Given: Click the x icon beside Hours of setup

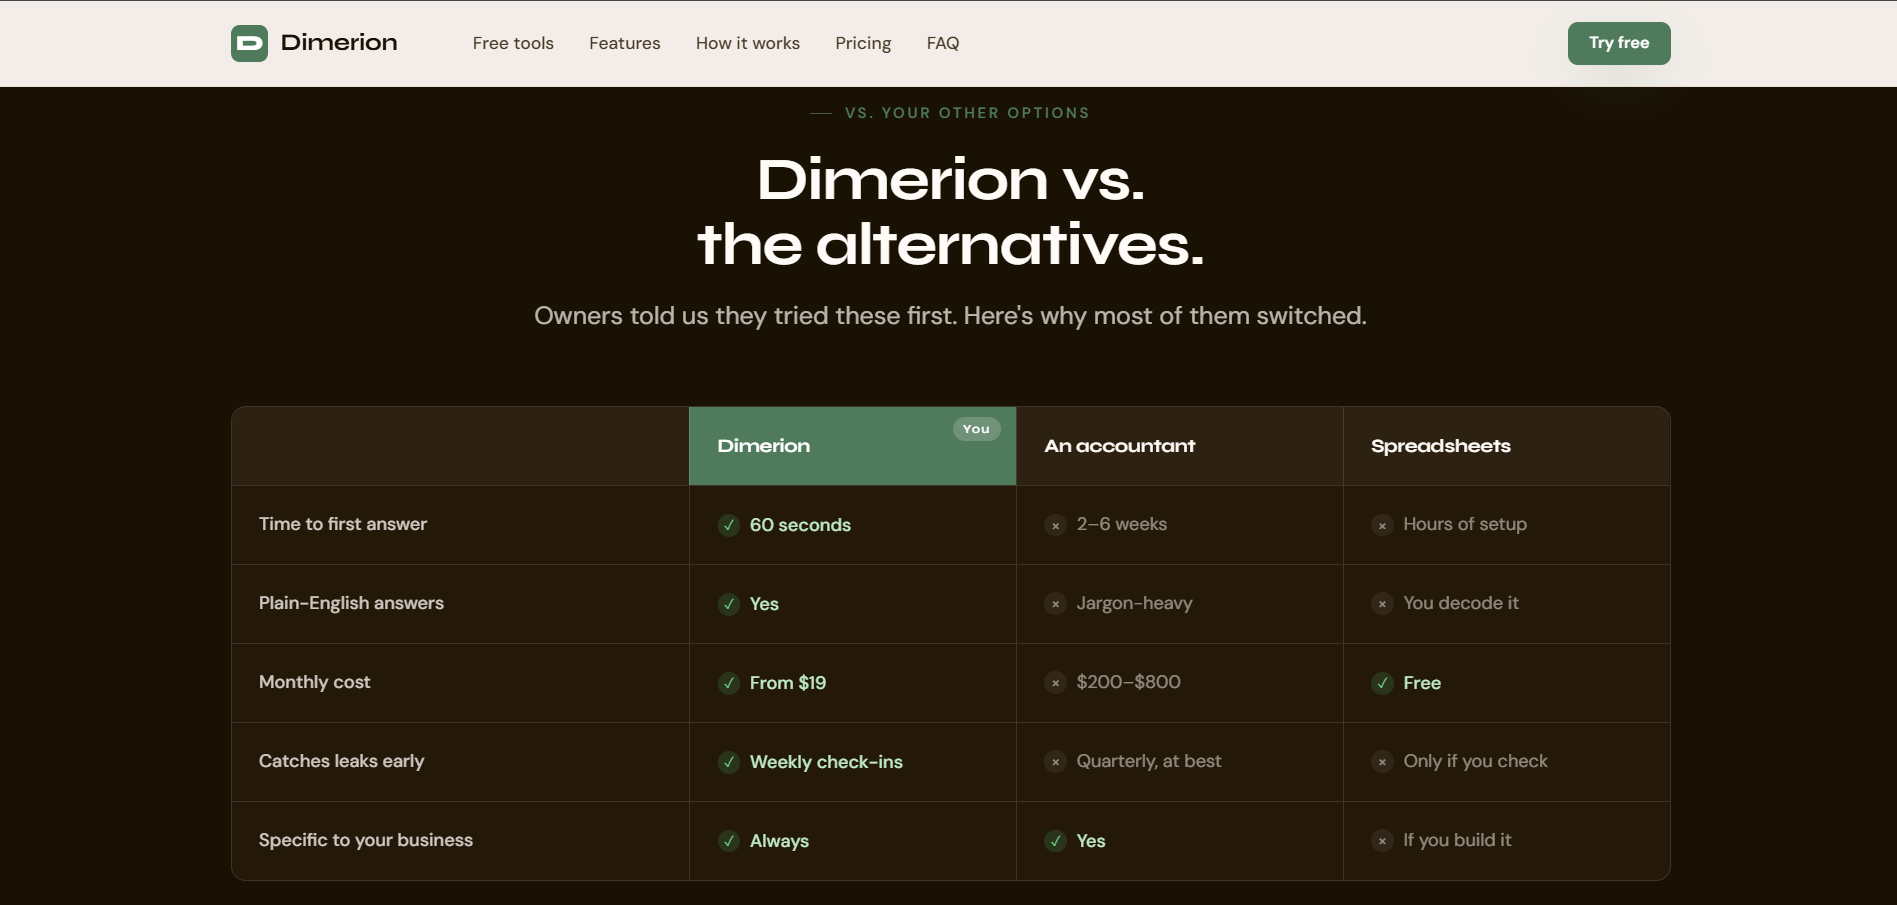Looking at the screenshot, I should coord(1382,525).
